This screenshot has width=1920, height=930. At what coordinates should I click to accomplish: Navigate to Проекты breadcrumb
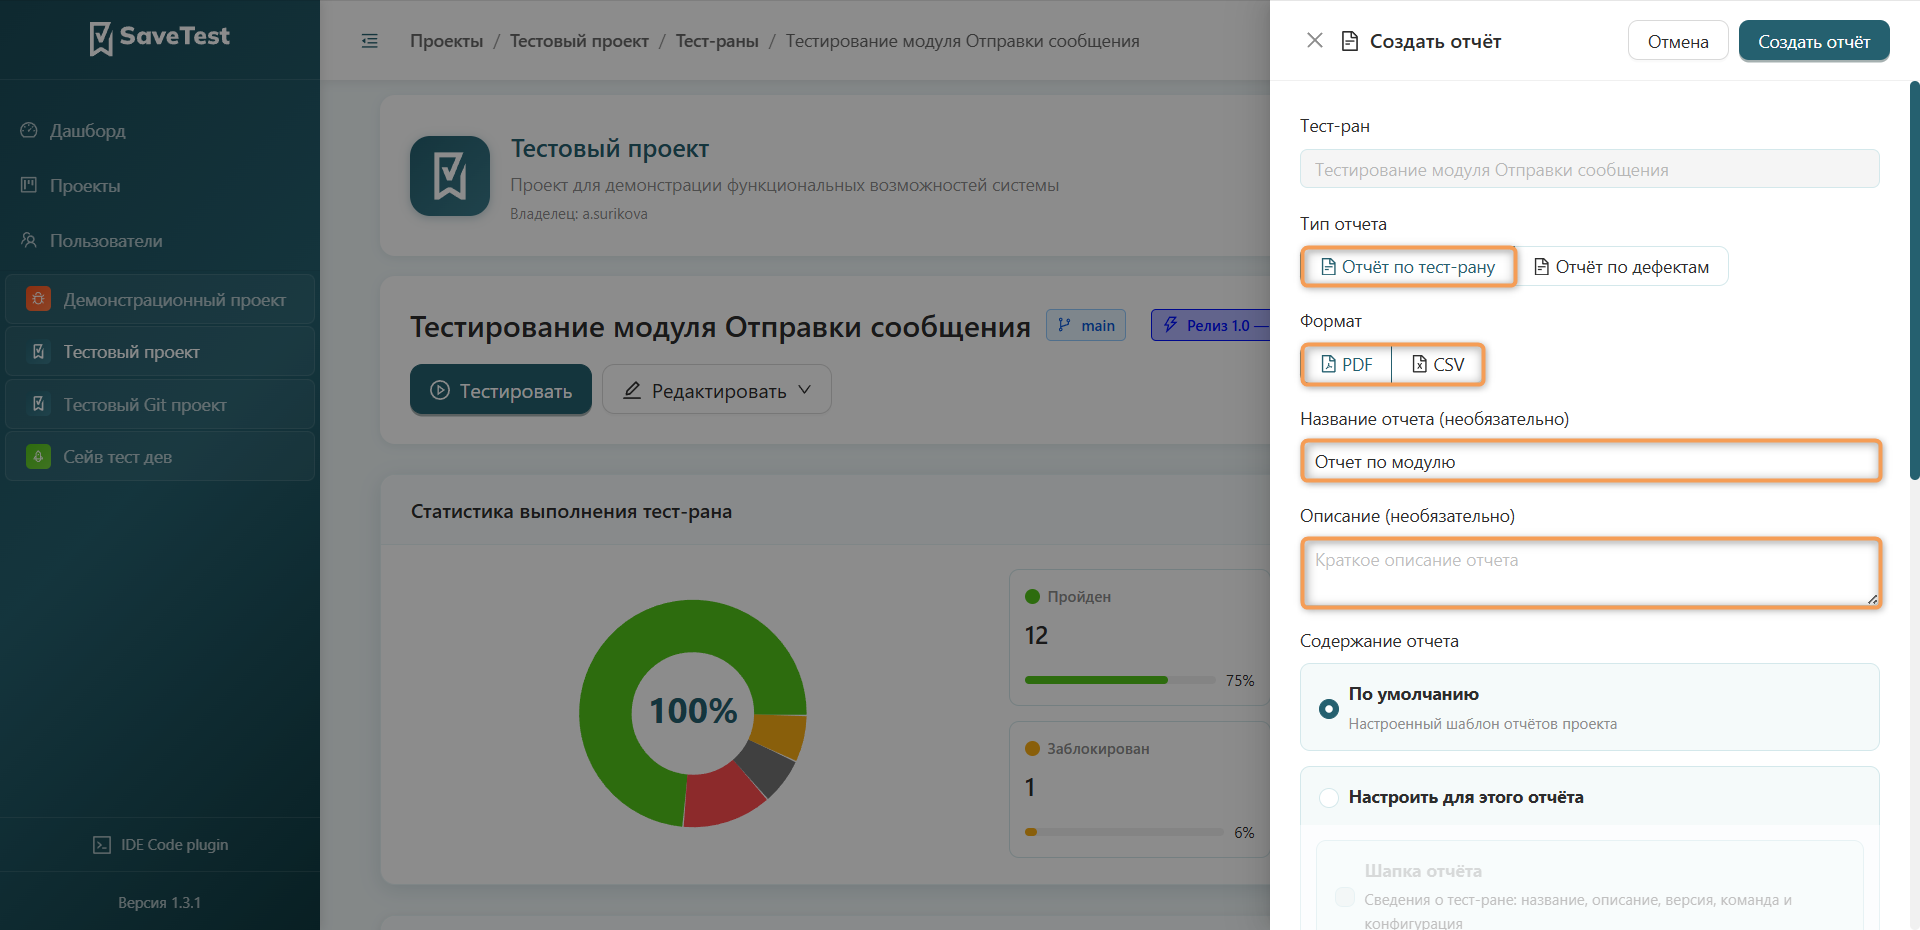(446, 41)
